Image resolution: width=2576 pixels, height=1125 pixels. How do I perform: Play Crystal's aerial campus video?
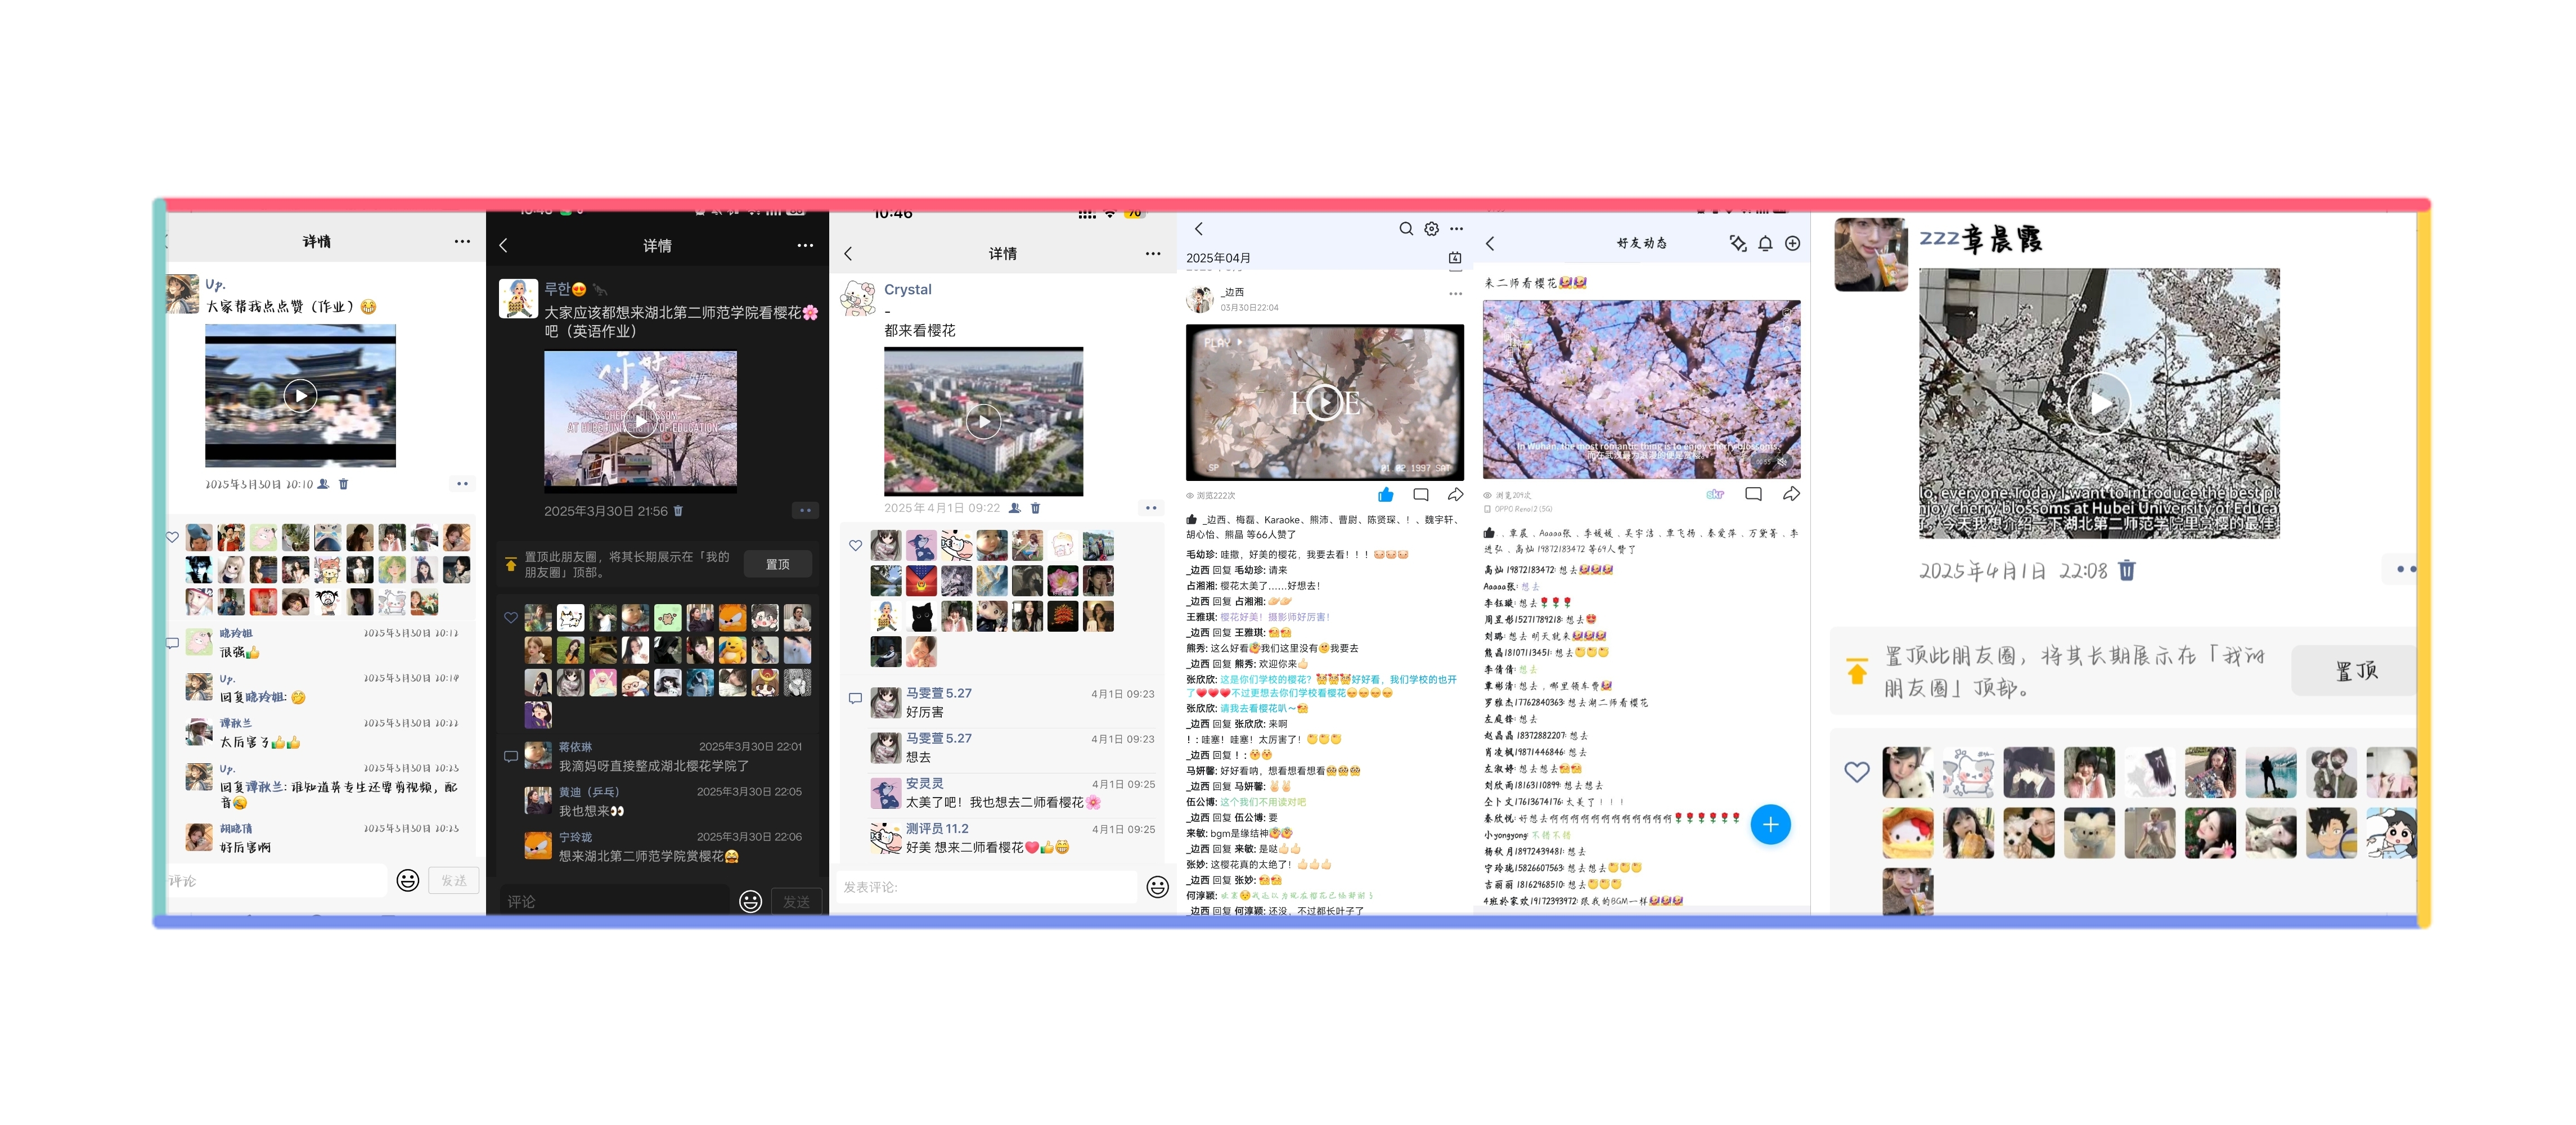coord(983,422)
